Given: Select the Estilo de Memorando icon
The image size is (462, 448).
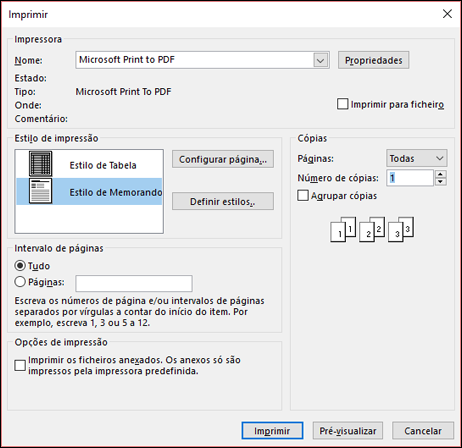Looking at the screenshot, I should point(40,191).
